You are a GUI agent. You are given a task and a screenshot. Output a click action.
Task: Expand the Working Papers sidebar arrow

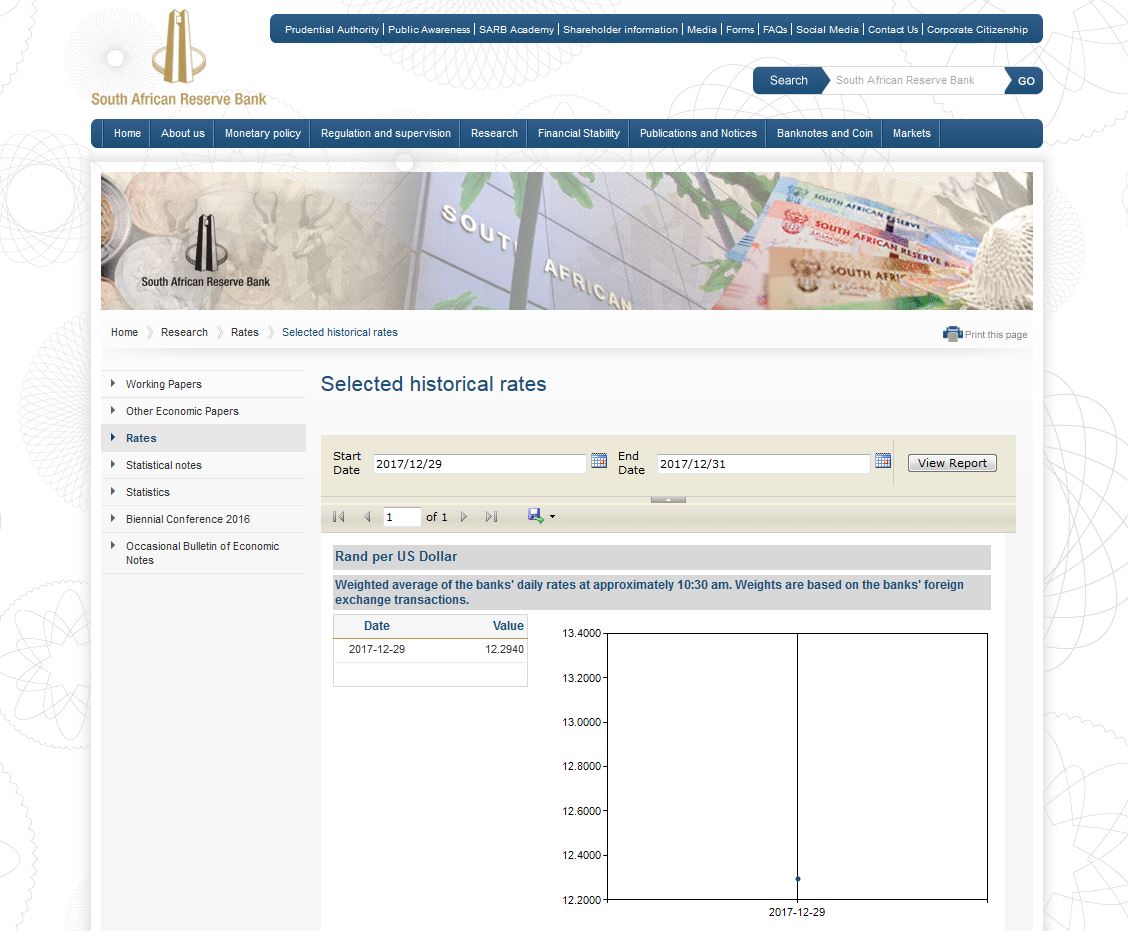113,383
